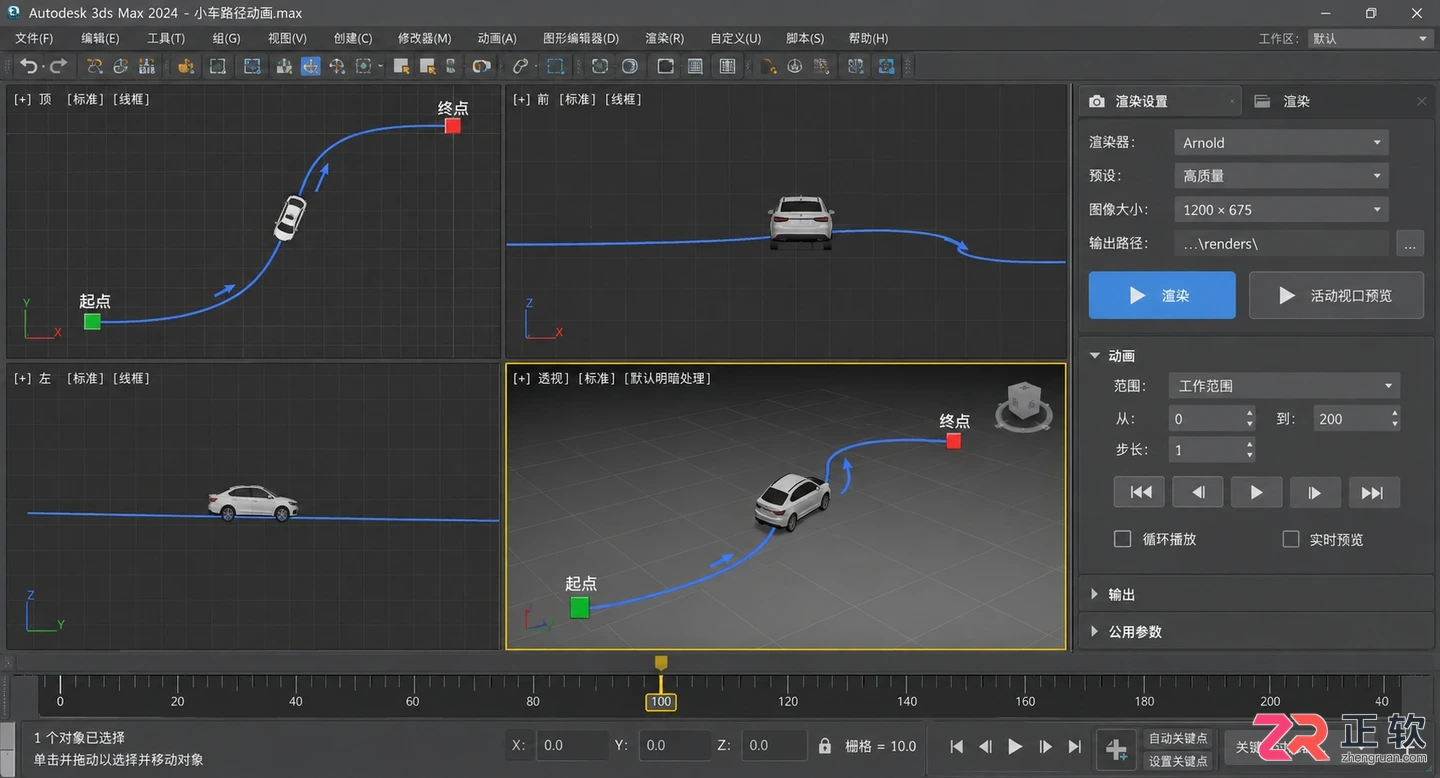Open the 范围 工作范围 dropdown
The height and width of the screenshot is (778, 1440).
tap(1284, 386)
